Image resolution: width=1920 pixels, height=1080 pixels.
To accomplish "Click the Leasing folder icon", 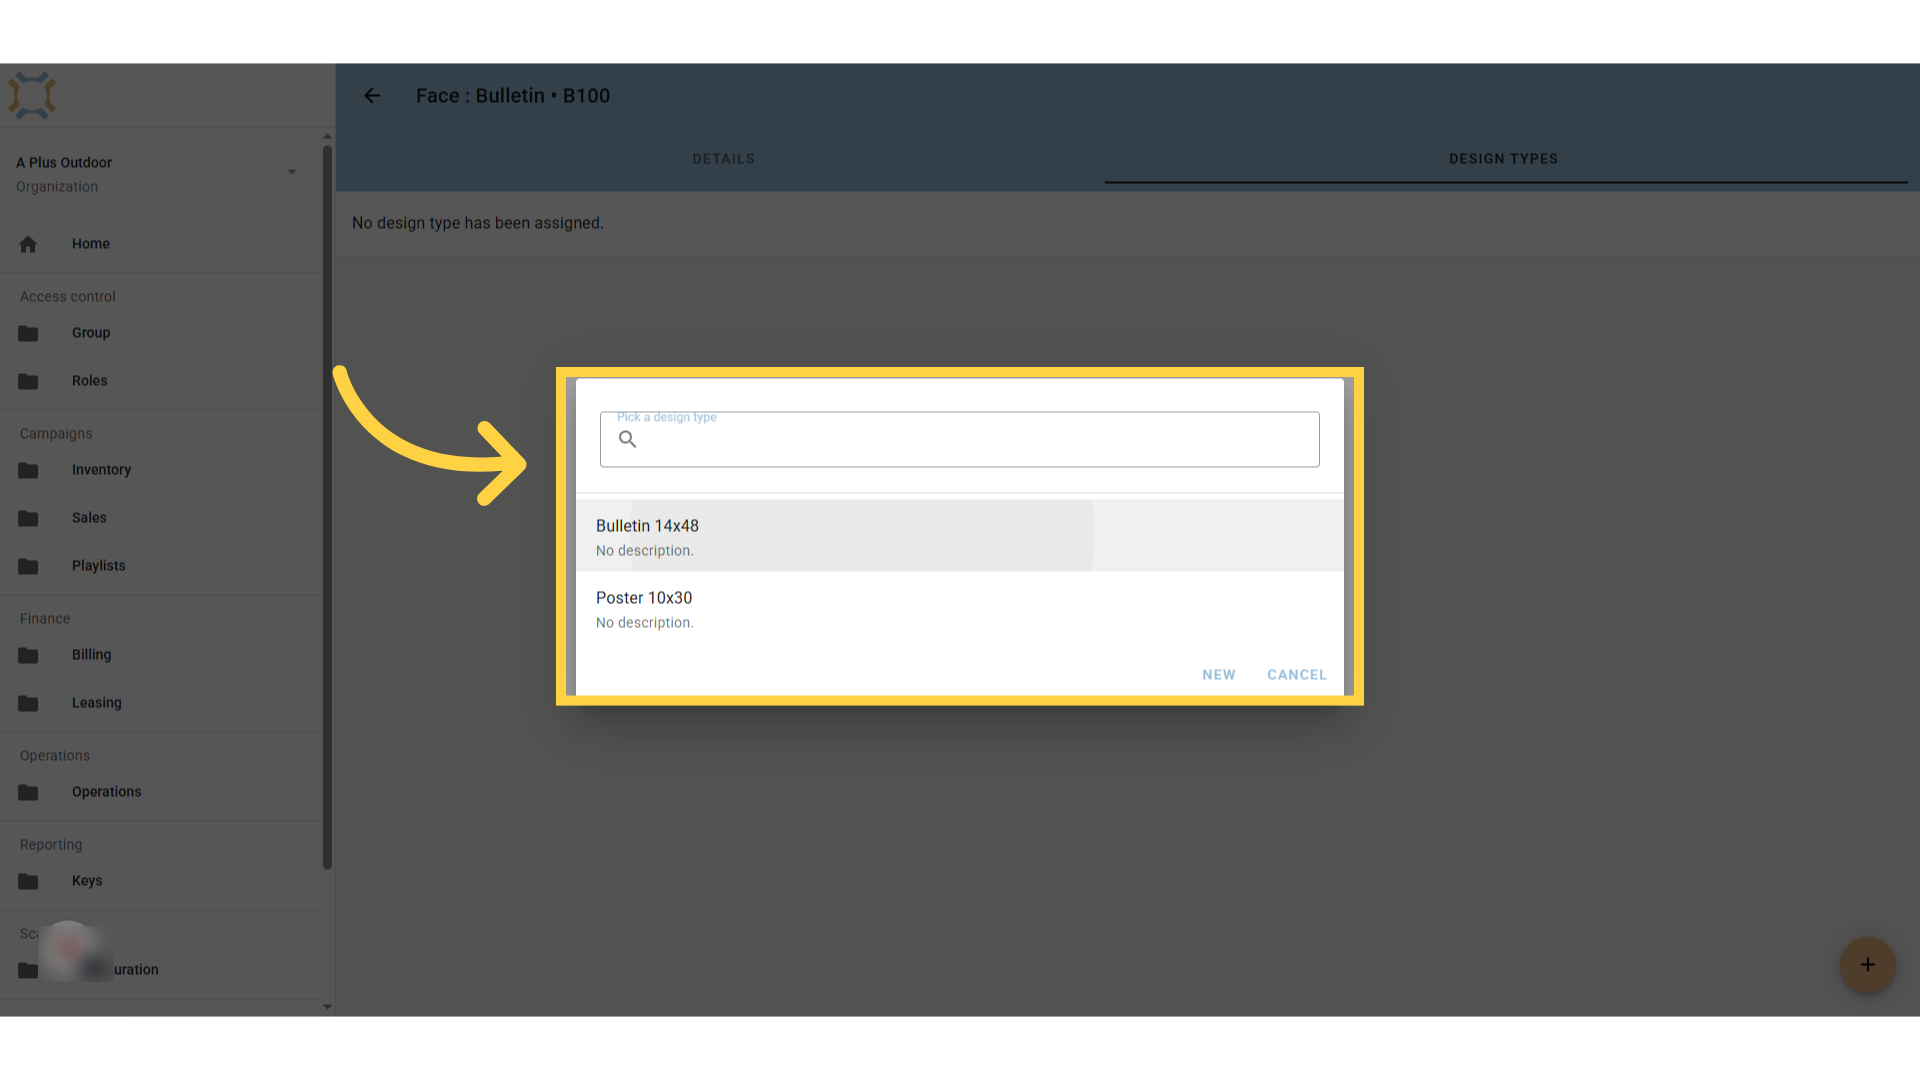I will click(28, 703).
